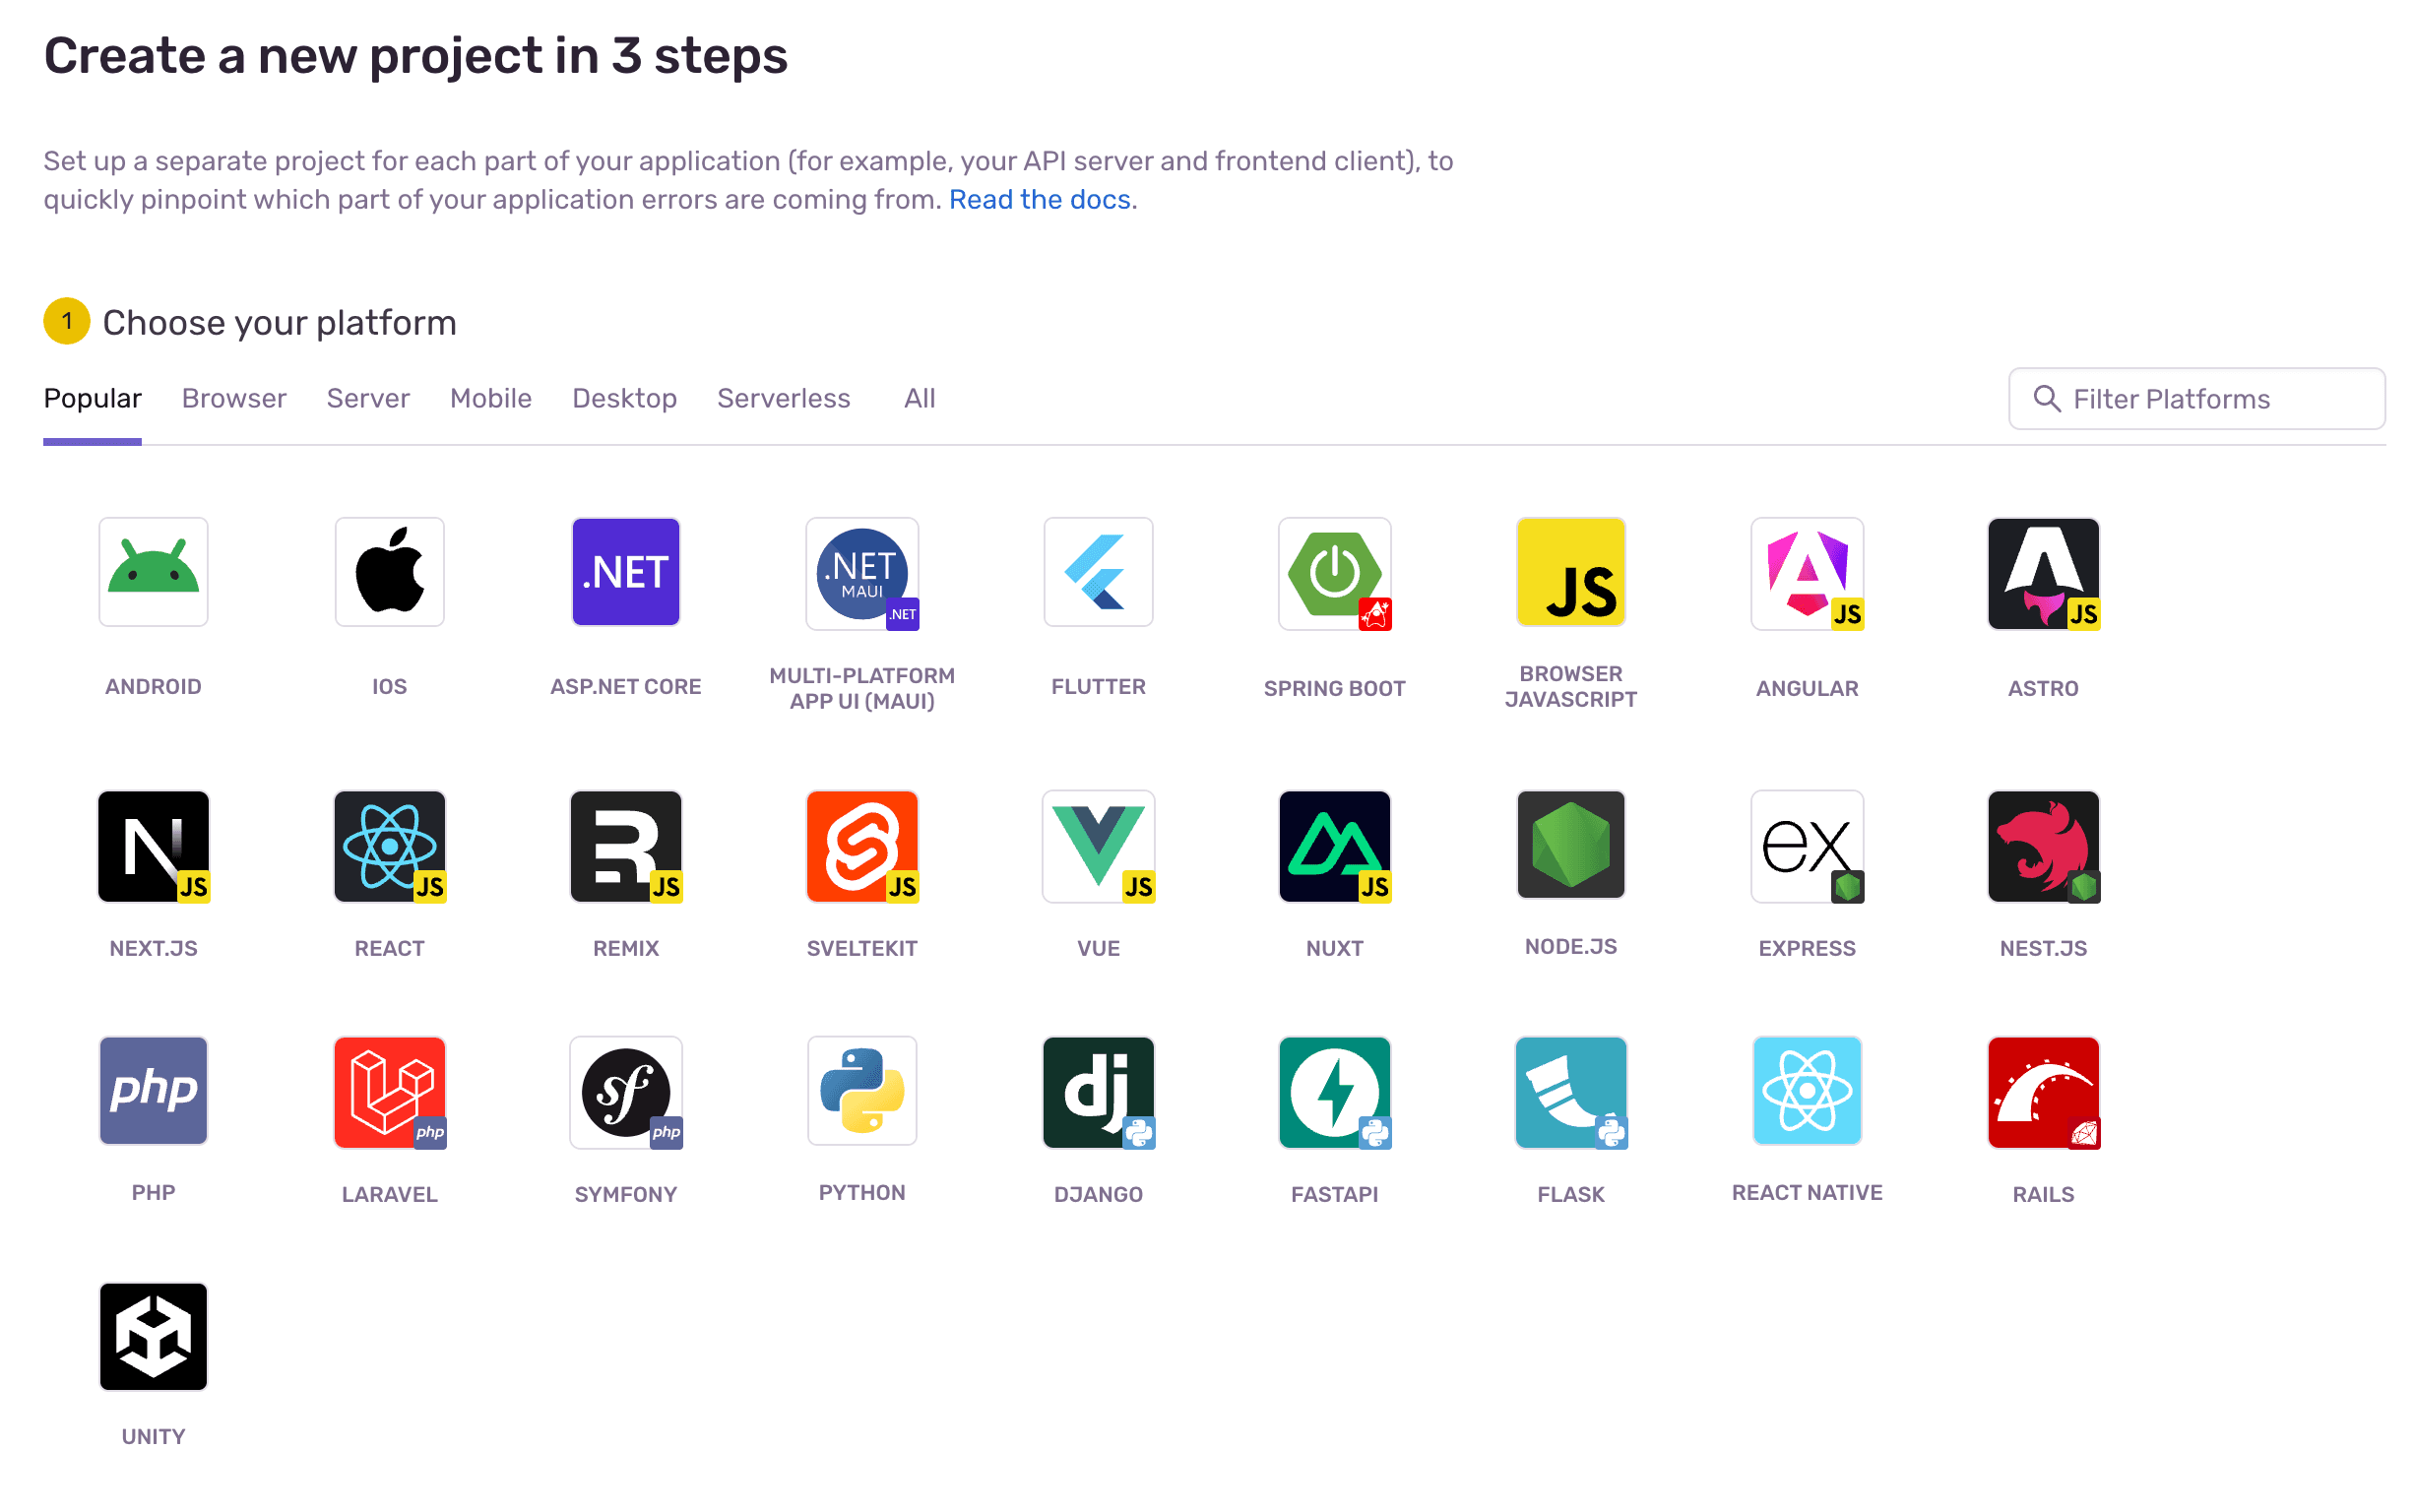Select the Android platform icon
Screen dimensions: 2414x1512
[x=153, y=572]
